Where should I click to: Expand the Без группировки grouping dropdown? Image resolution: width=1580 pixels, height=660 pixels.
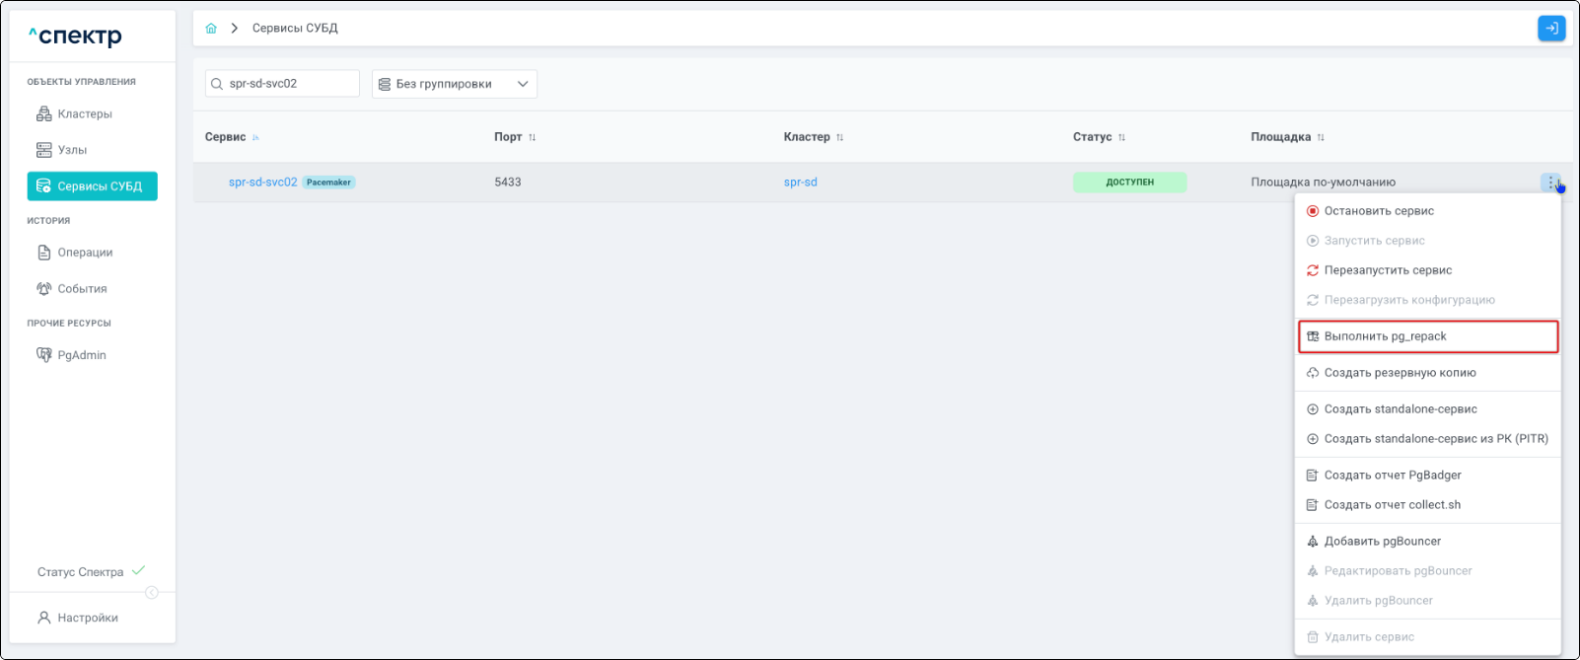pyautogui.click(x=454, y=84)
